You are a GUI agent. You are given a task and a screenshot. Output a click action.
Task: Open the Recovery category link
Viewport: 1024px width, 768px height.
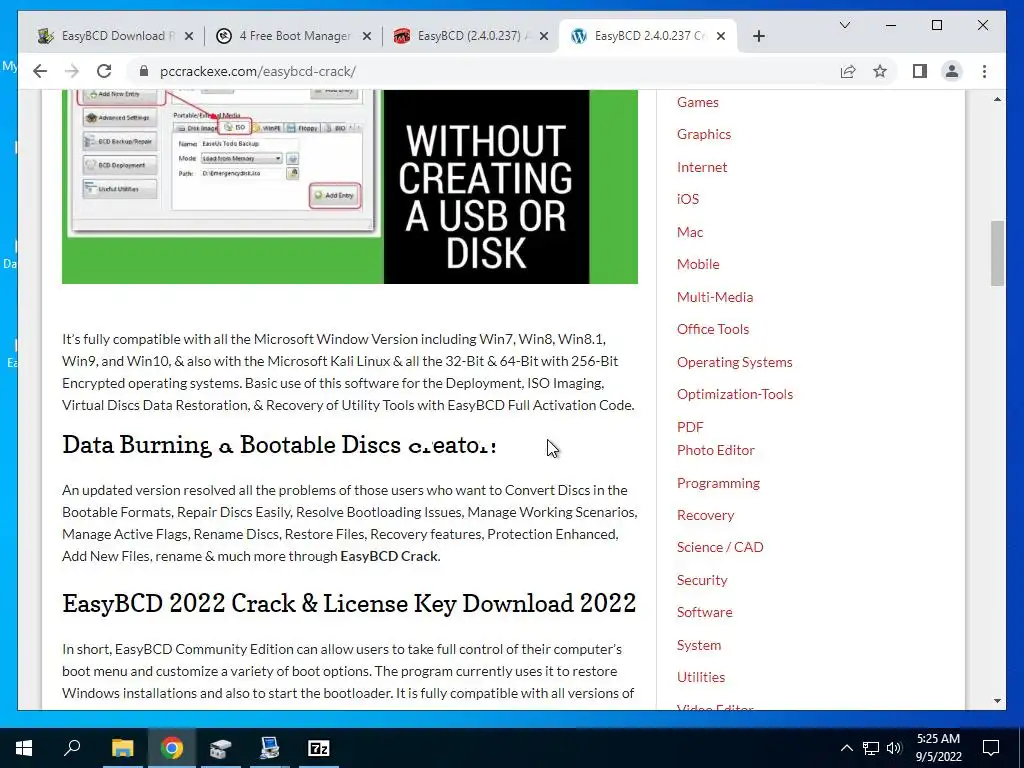tap(705, 515)
